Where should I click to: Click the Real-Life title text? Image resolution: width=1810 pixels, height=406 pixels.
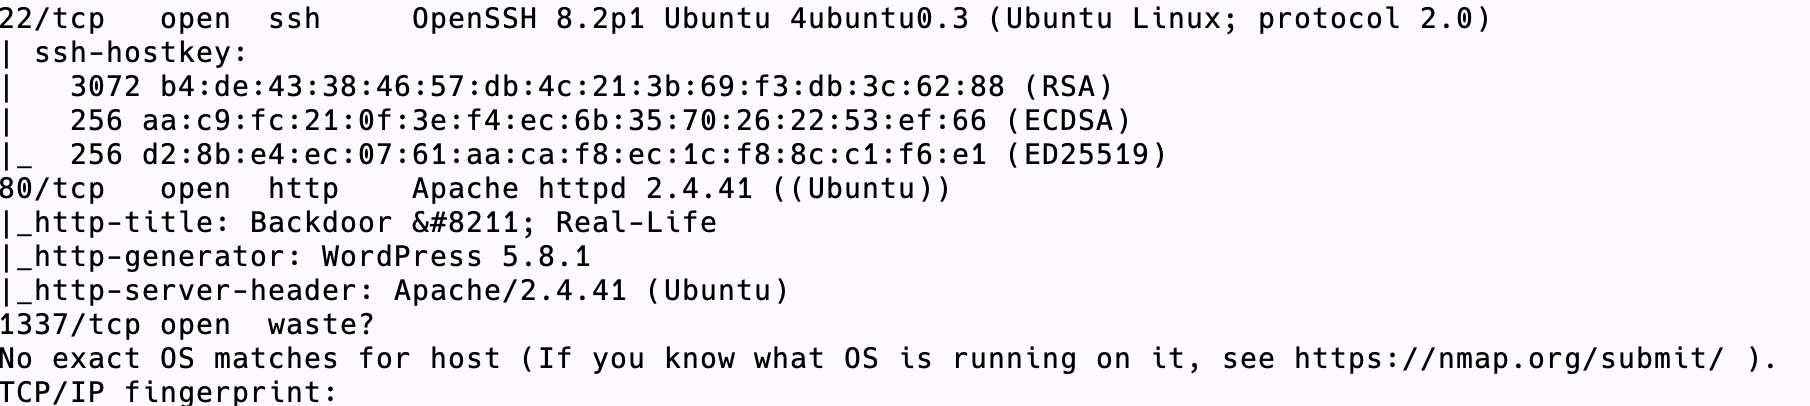[636, 222]
